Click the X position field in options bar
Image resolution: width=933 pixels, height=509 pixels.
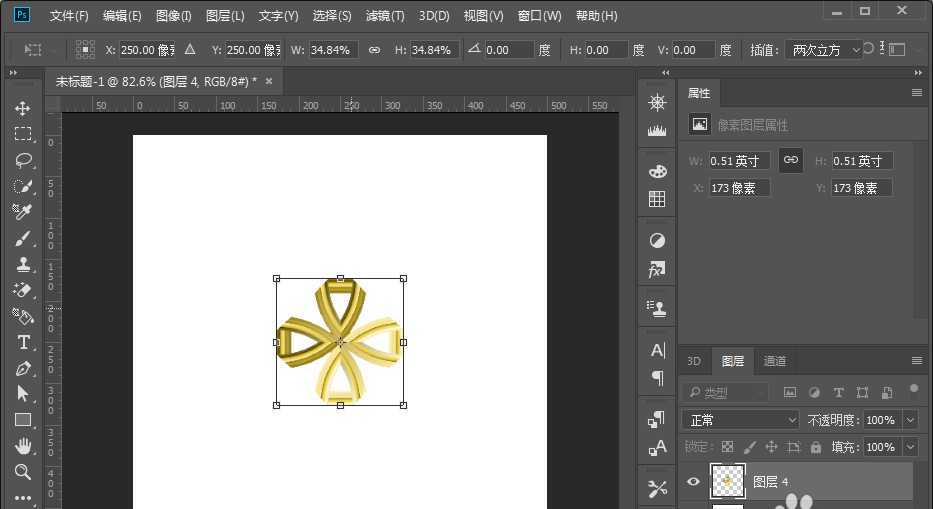click(x=147, y=49)
